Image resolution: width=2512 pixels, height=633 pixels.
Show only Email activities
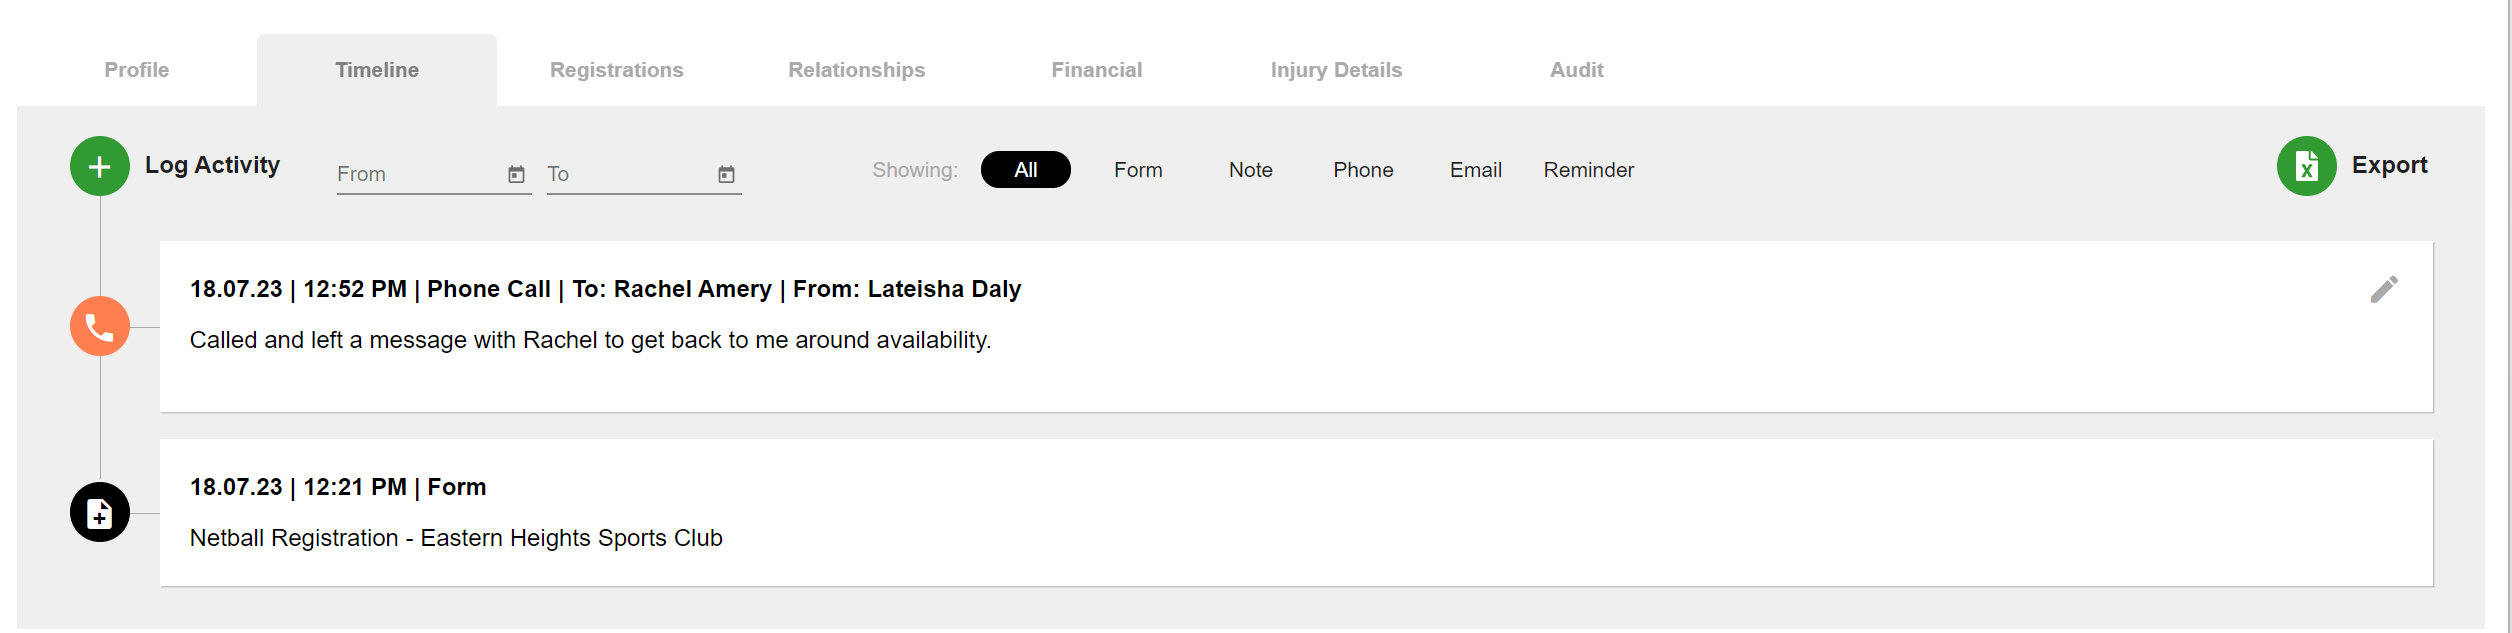click(x=1476, y=170)
